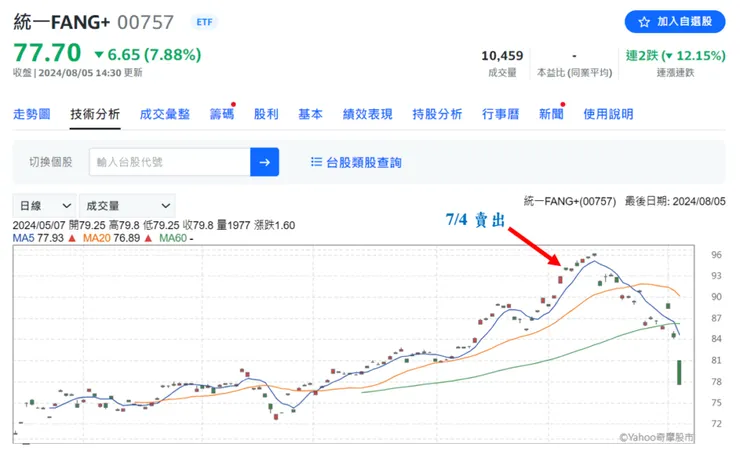This screenshot has width=740, height=451.
Task: Open the 走勢圖 tab
Action: point(32,114)
